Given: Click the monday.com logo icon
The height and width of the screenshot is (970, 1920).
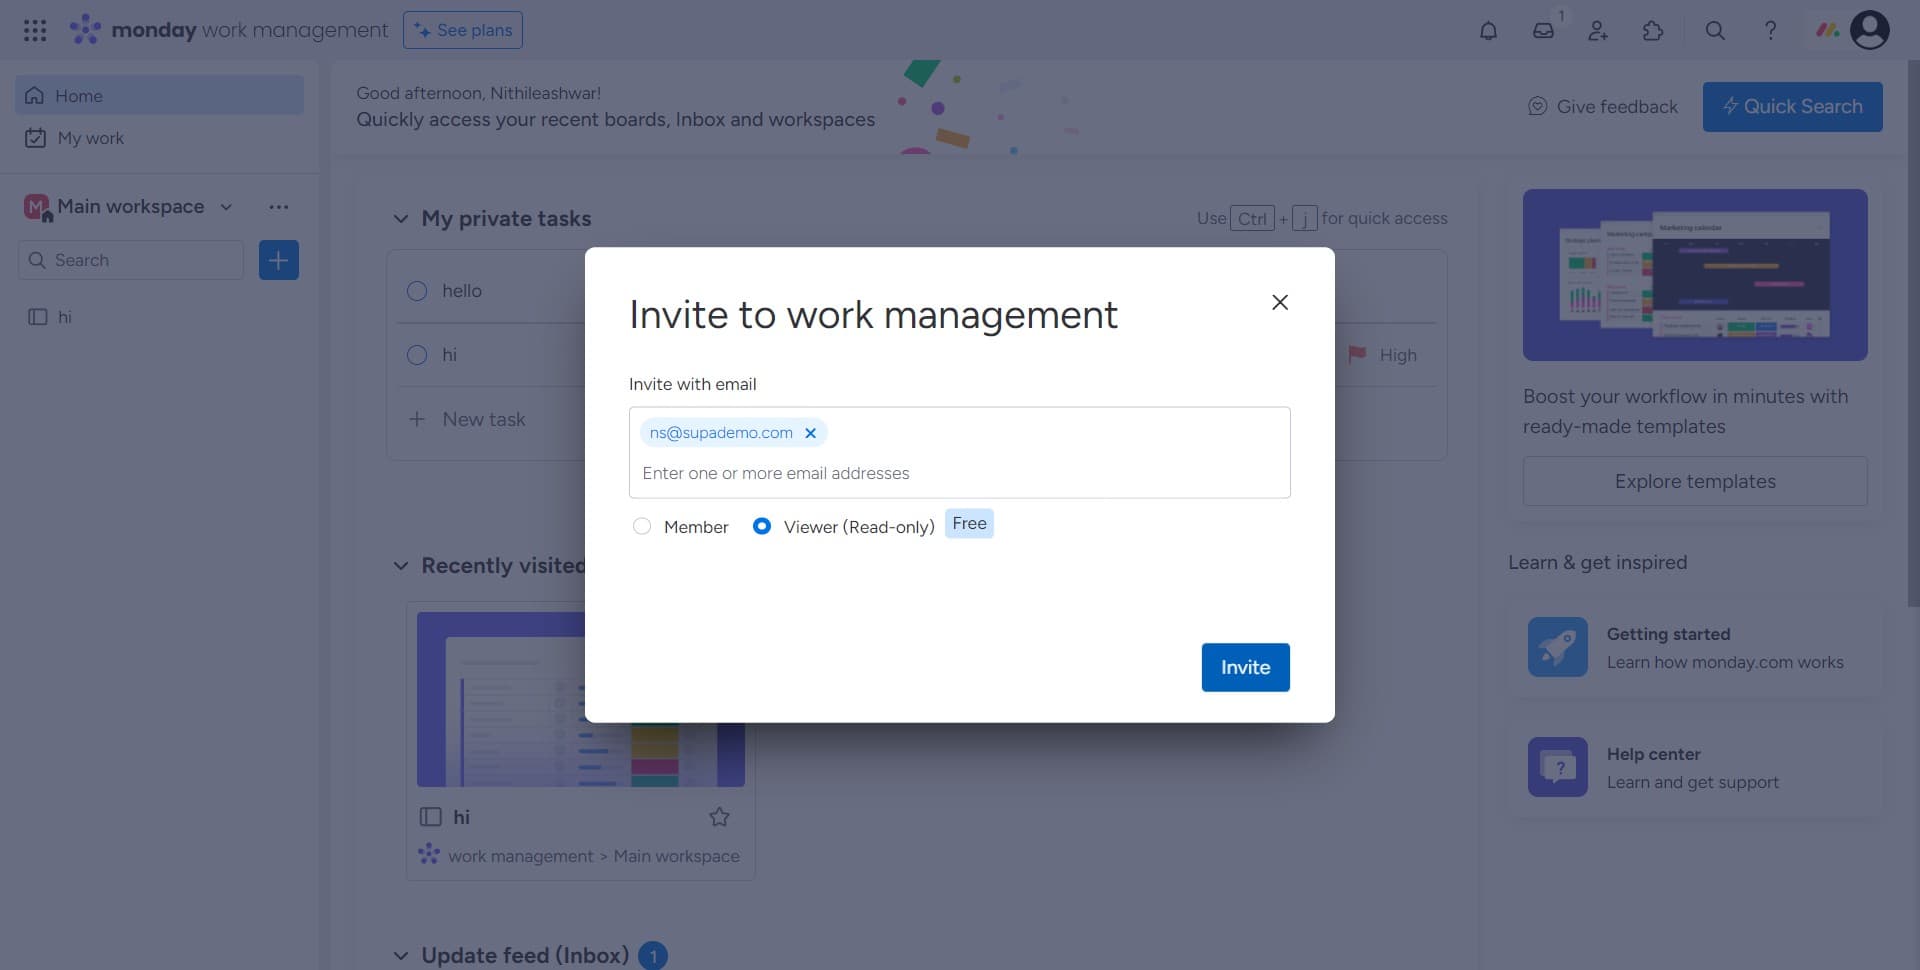Looking at the screenshot, I should pyautogui.click(x=86, y=29).
